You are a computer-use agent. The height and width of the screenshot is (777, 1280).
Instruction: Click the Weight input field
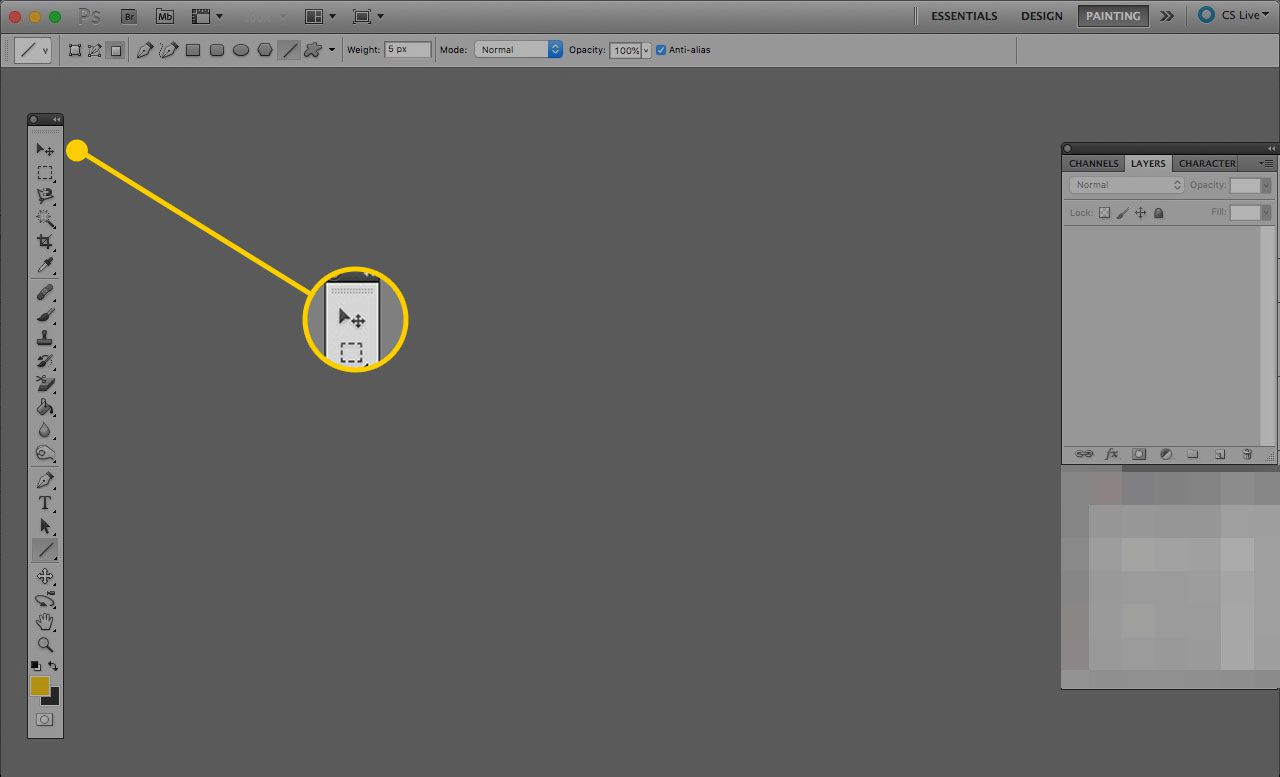pos(408,49)
